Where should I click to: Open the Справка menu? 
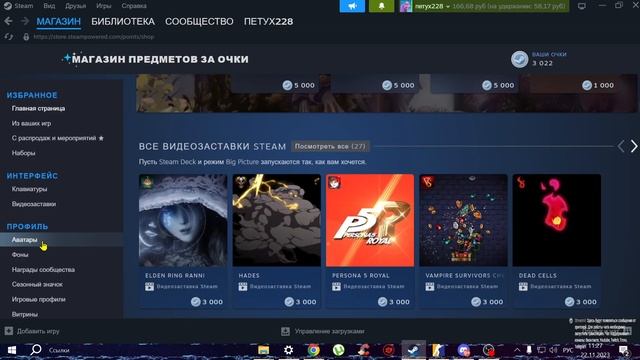(x=134, y=6)
